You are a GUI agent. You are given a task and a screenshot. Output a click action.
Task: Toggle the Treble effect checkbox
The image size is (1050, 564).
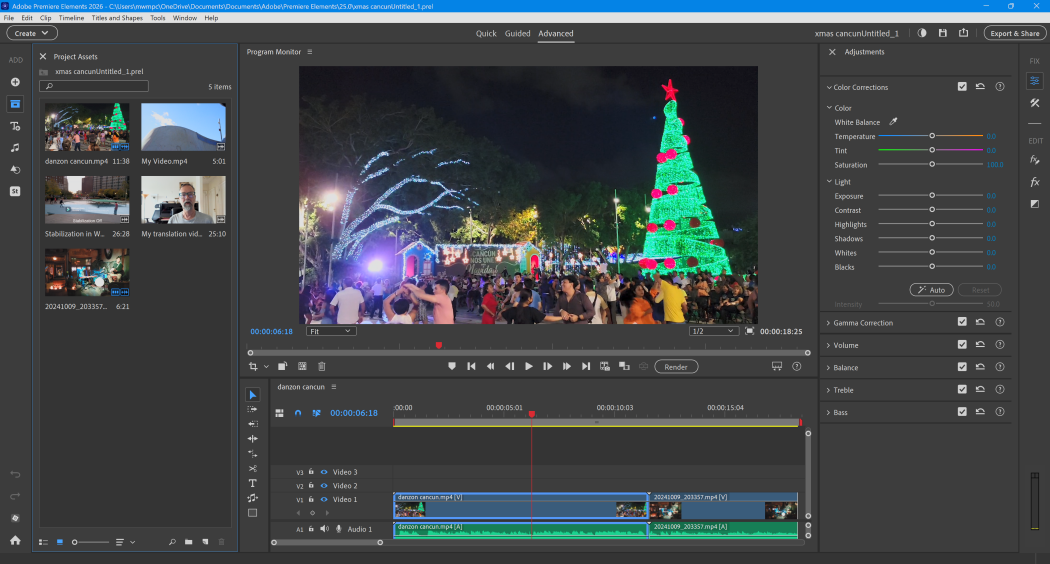point(962,389)
